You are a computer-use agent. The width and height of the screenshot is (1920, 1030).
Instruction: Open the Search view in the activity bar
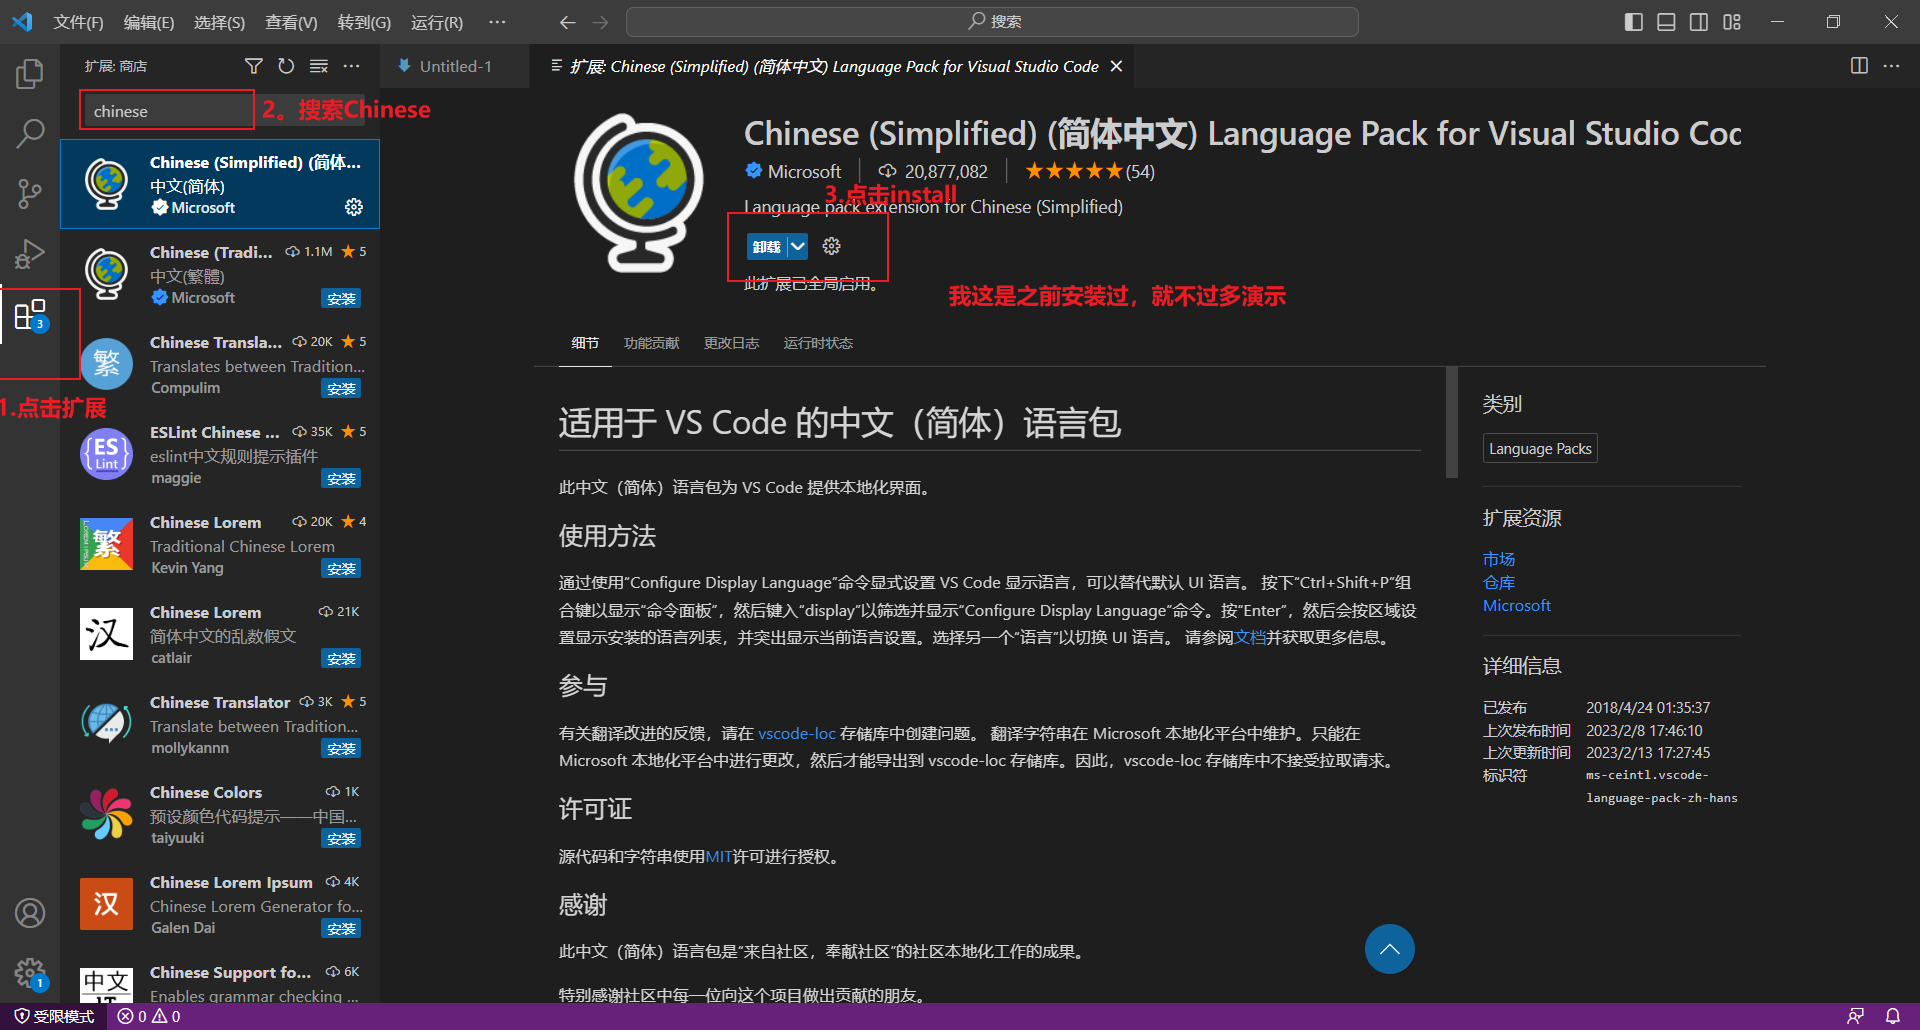[x=30, y=132]
